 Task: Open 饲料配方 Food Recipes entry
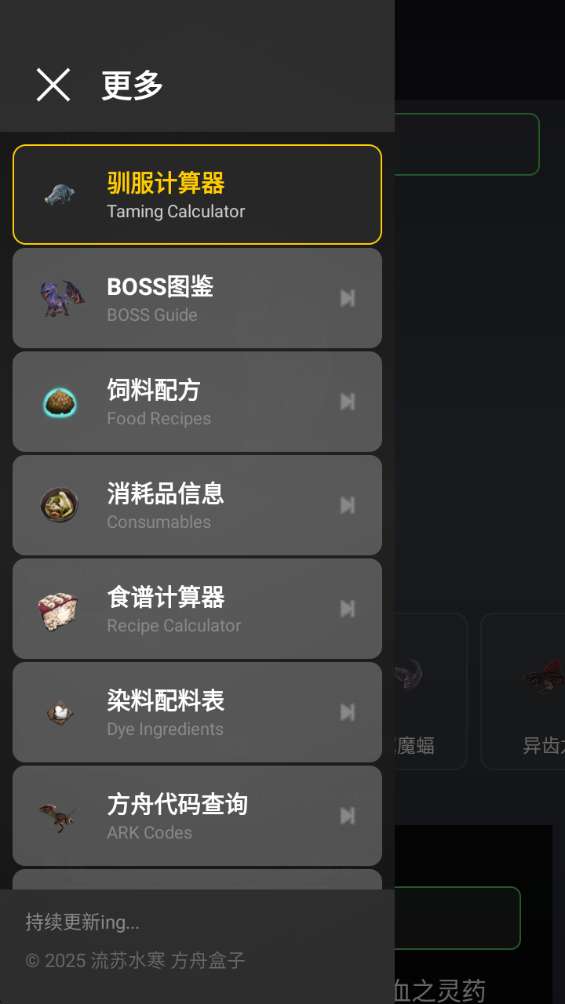[197, 402]
